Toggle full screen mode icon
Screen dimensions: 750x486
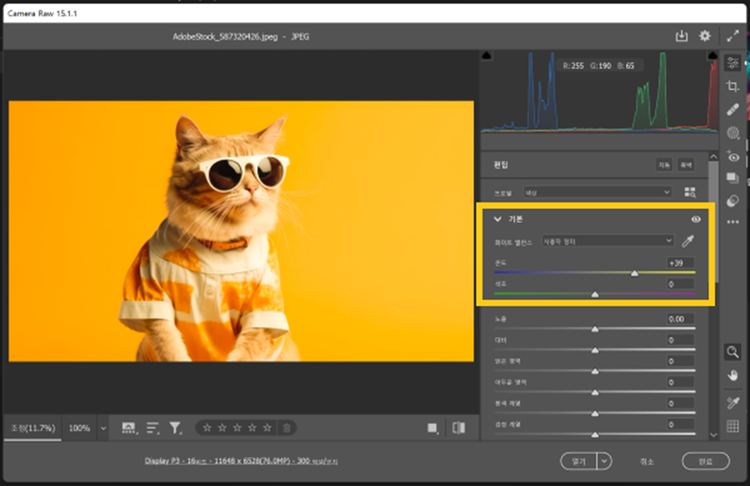732,35
